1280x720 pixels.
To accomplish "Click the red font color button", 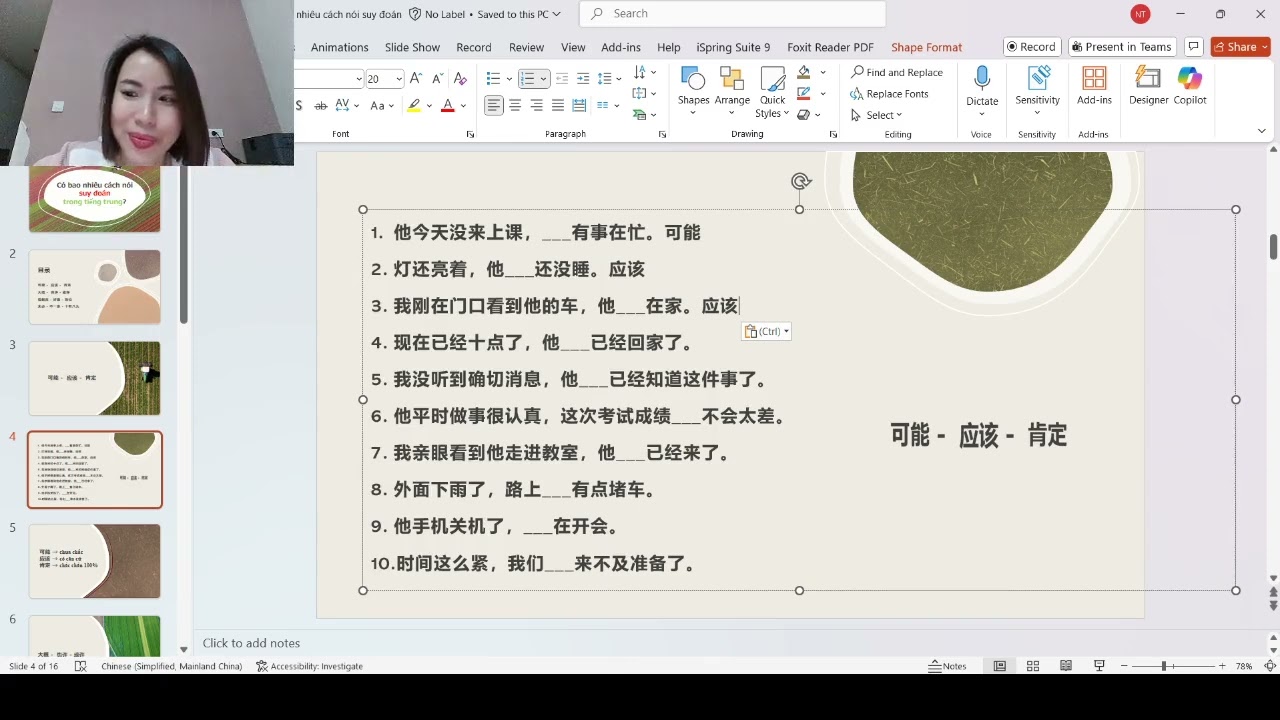I will pos(448,105).
